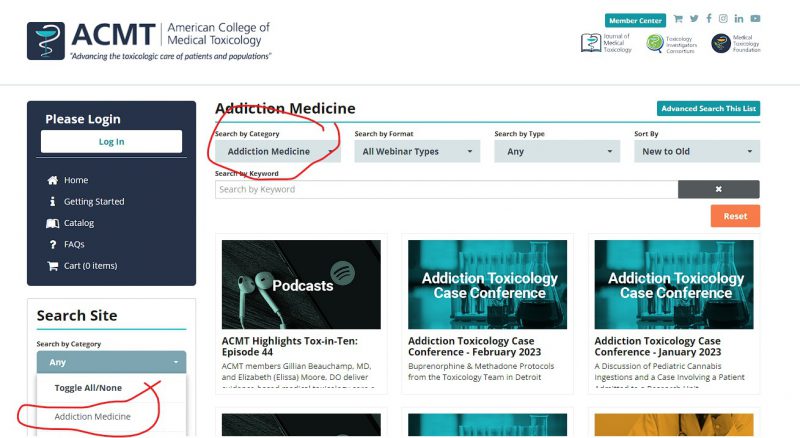Image resolution: width=800 pixels, height=438 pixels.
Task: Open the Facebook icon in header
Action: click(709, 19)
